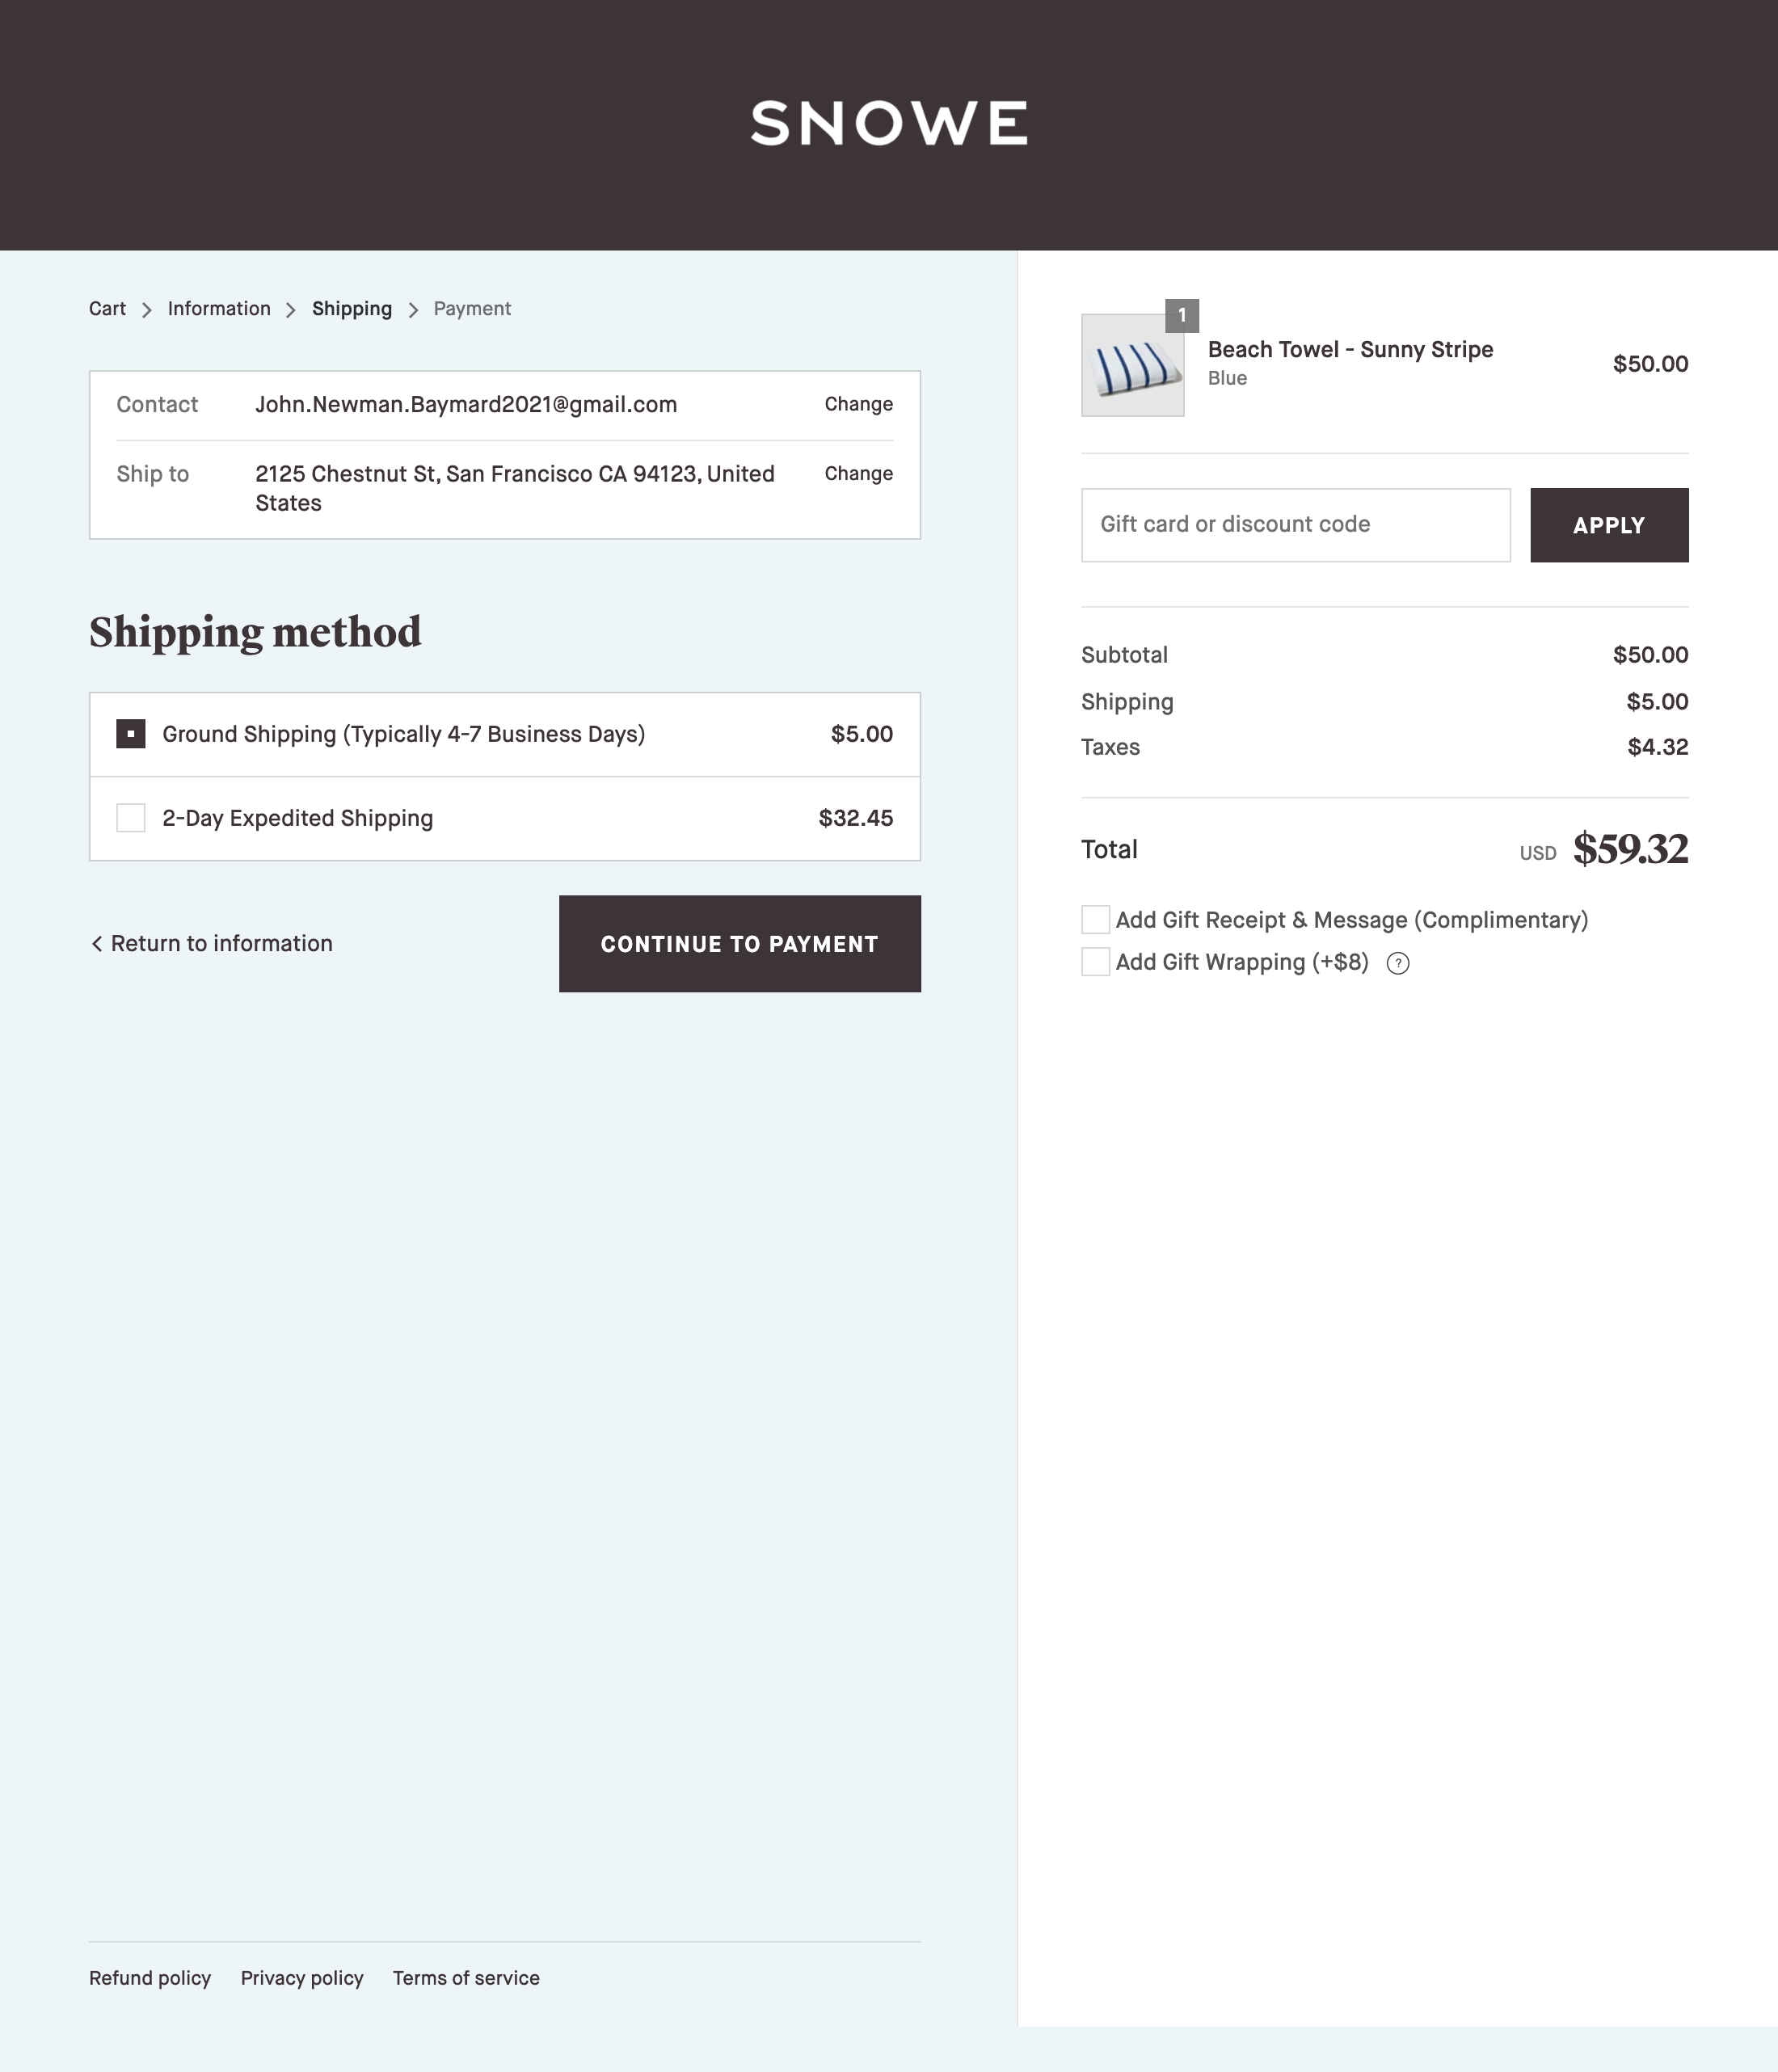The height and width of the screenshot is (2072, 1778).
Task: Select Ground Shipping option
Action: pos(131,734)
